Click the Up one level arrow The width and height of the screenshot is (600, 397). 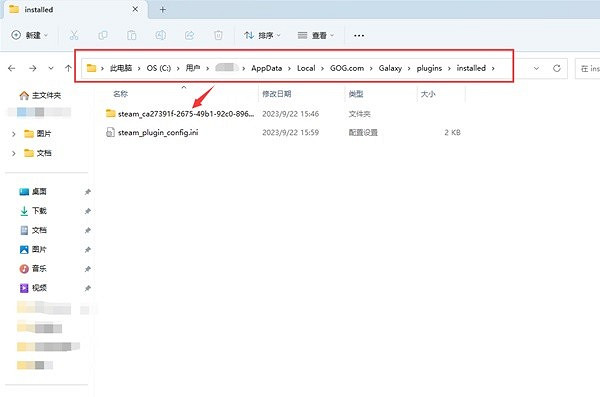[68, 68]
